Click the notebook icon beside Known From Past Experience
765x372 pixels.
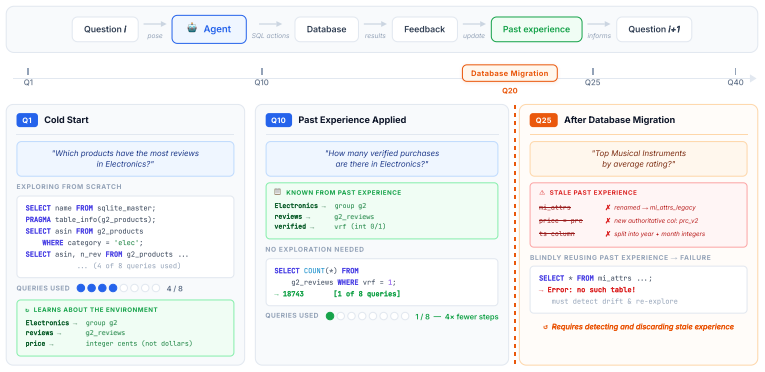coord(278,192)
